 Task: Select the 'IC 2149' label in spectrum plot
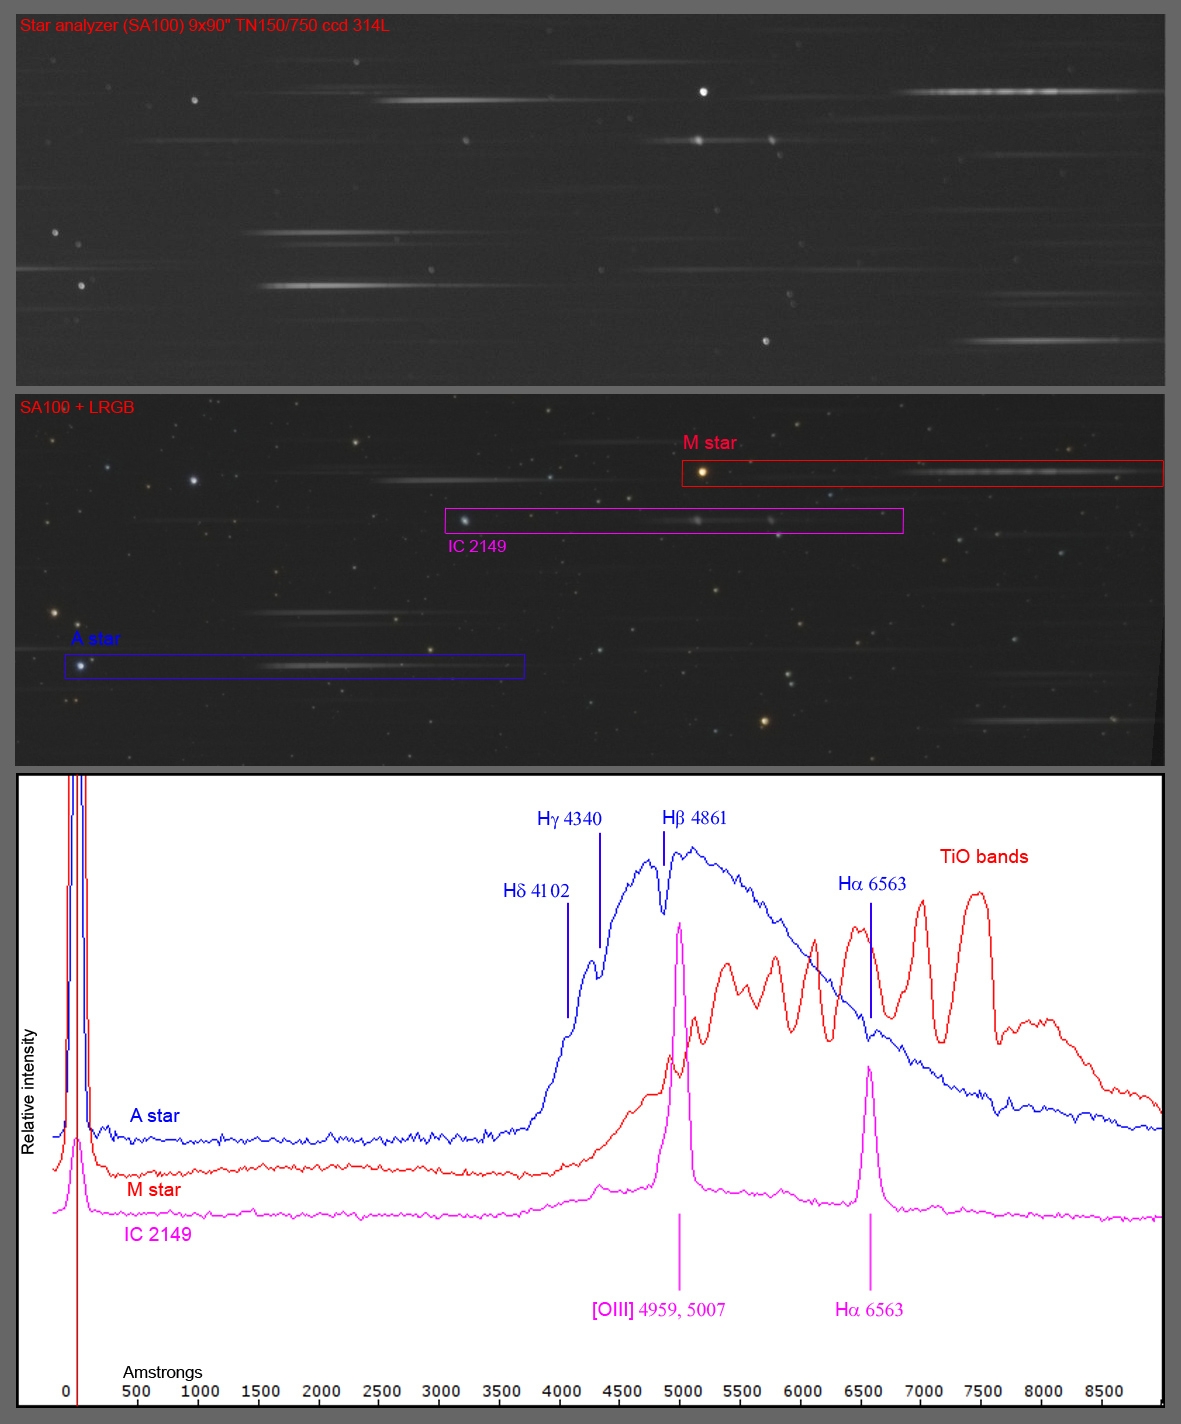[158, 1235]
